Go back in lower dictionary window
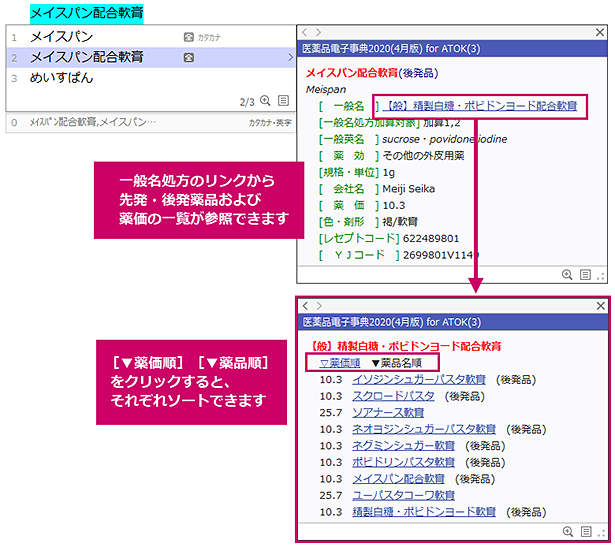The height and width of the screenshot is (547, 615). tap(306, 306)
